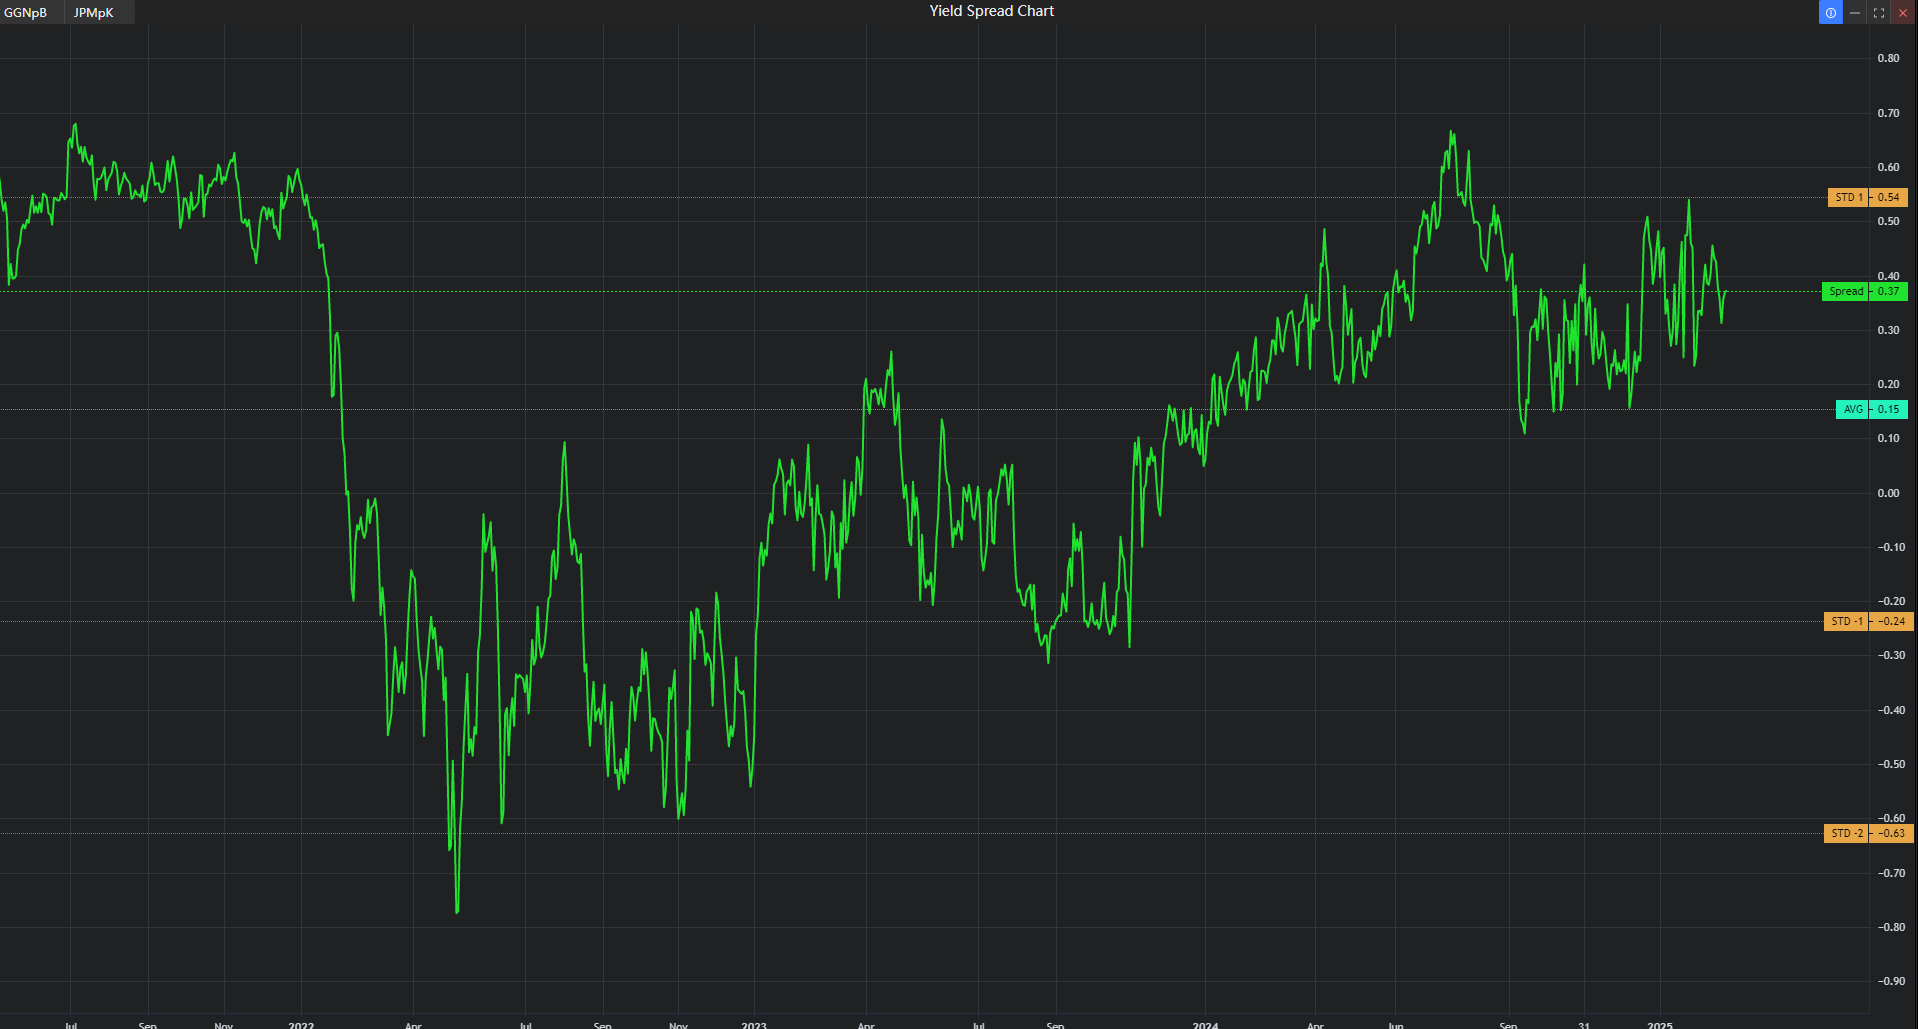This screenshot has width=1918, height=1029.
Task: Click the blue info icon
Action: click(x=1830, y=12)
